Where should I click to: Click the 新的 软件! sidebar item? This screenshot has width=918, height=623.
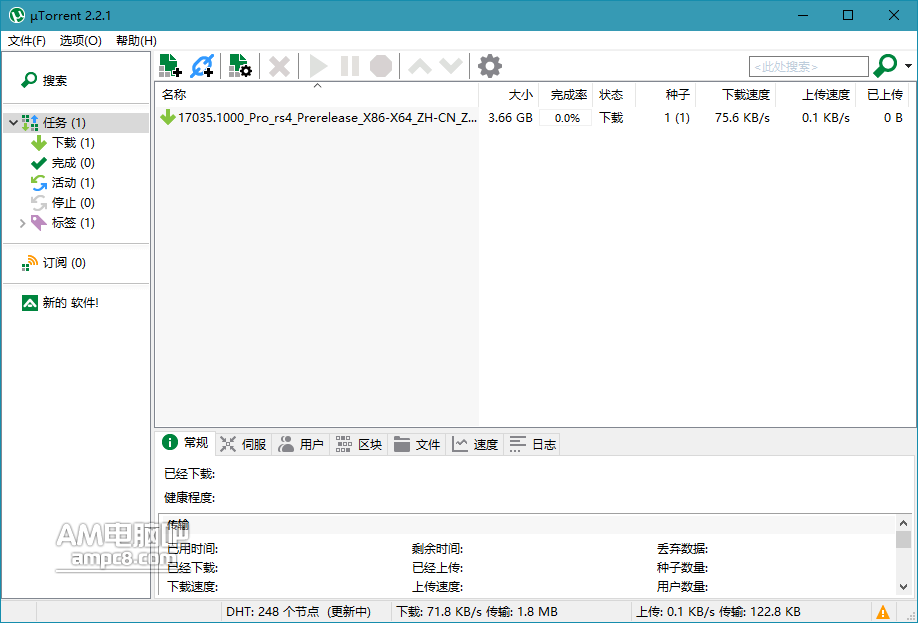tap(60, 303)
